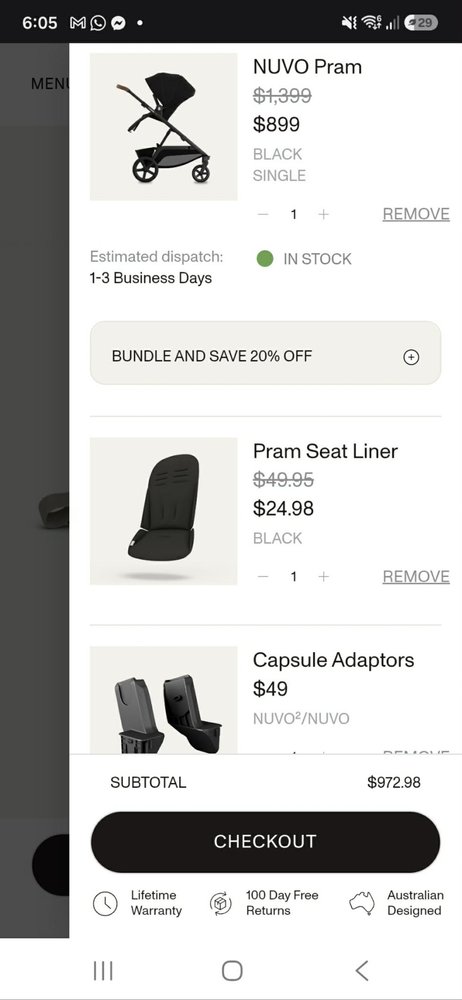The width and height of the screenshot is (462, 1000).
Task: Tap the Android back navigation arrow
Action: tap(362, 971)
